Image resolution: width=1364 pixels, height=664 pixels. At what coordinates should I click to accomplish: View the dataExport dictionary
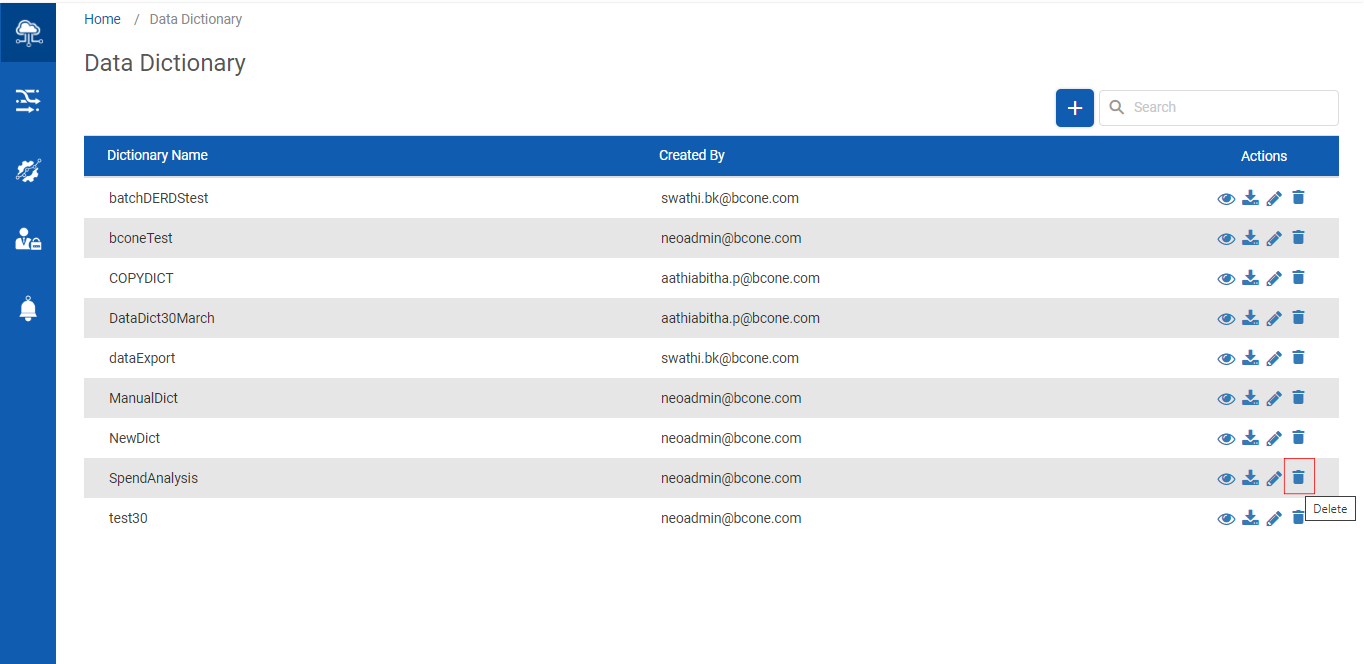click(1226, 359)
